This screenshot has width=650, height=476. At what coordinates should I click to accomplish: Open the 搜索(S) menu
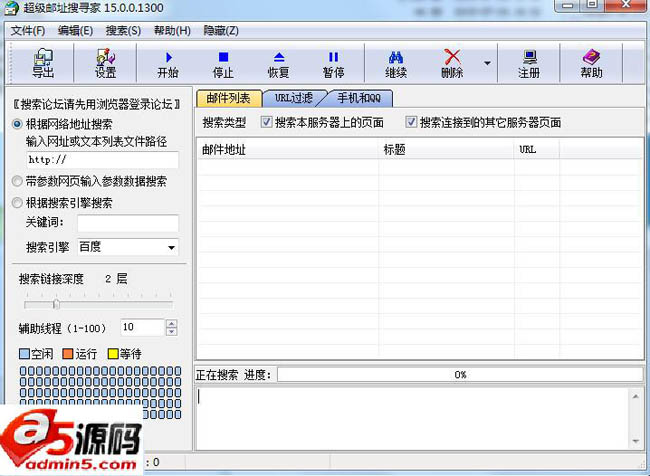(123, 31)
